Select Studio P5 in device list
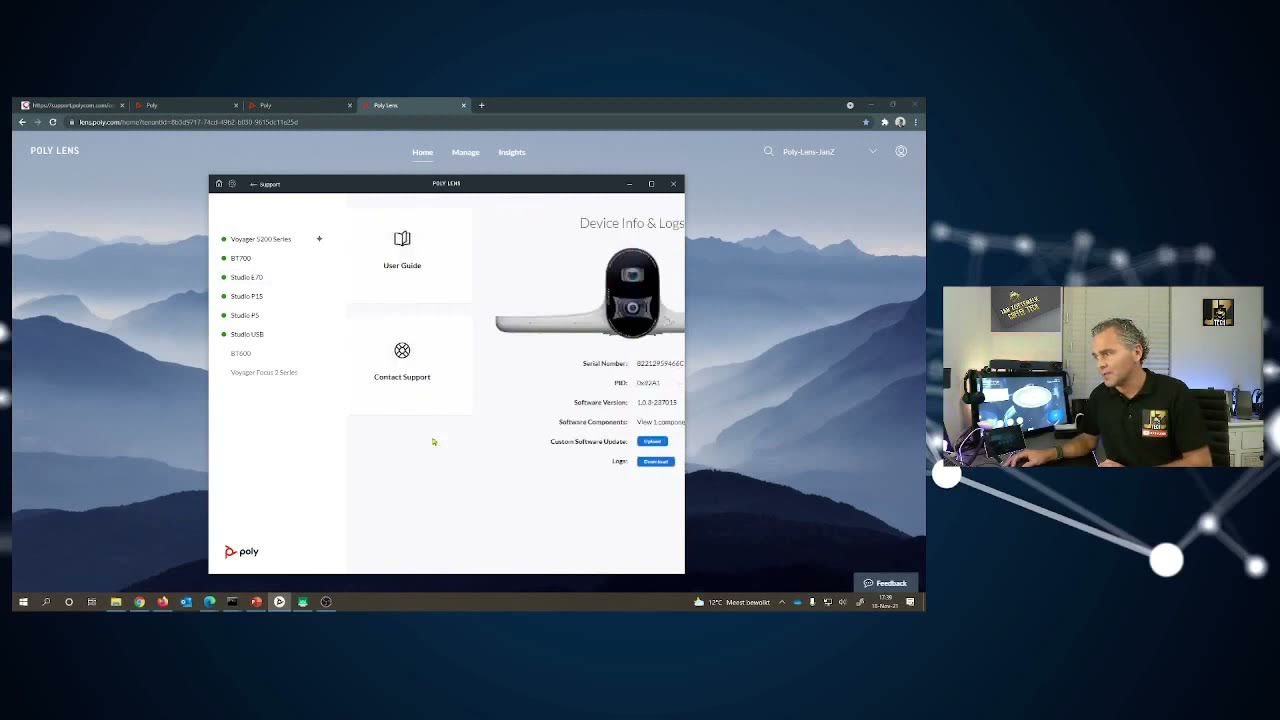This screenshot has height=720, width=1280. 244,315
